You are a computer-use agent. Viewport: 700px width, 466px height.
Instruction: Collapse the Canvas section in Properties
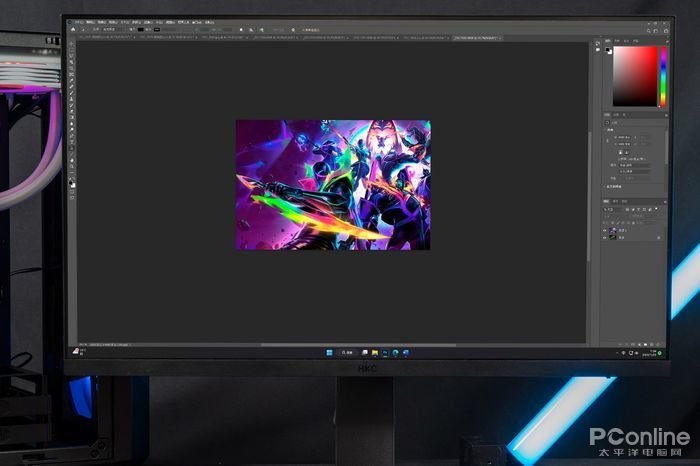coord(604,130)
